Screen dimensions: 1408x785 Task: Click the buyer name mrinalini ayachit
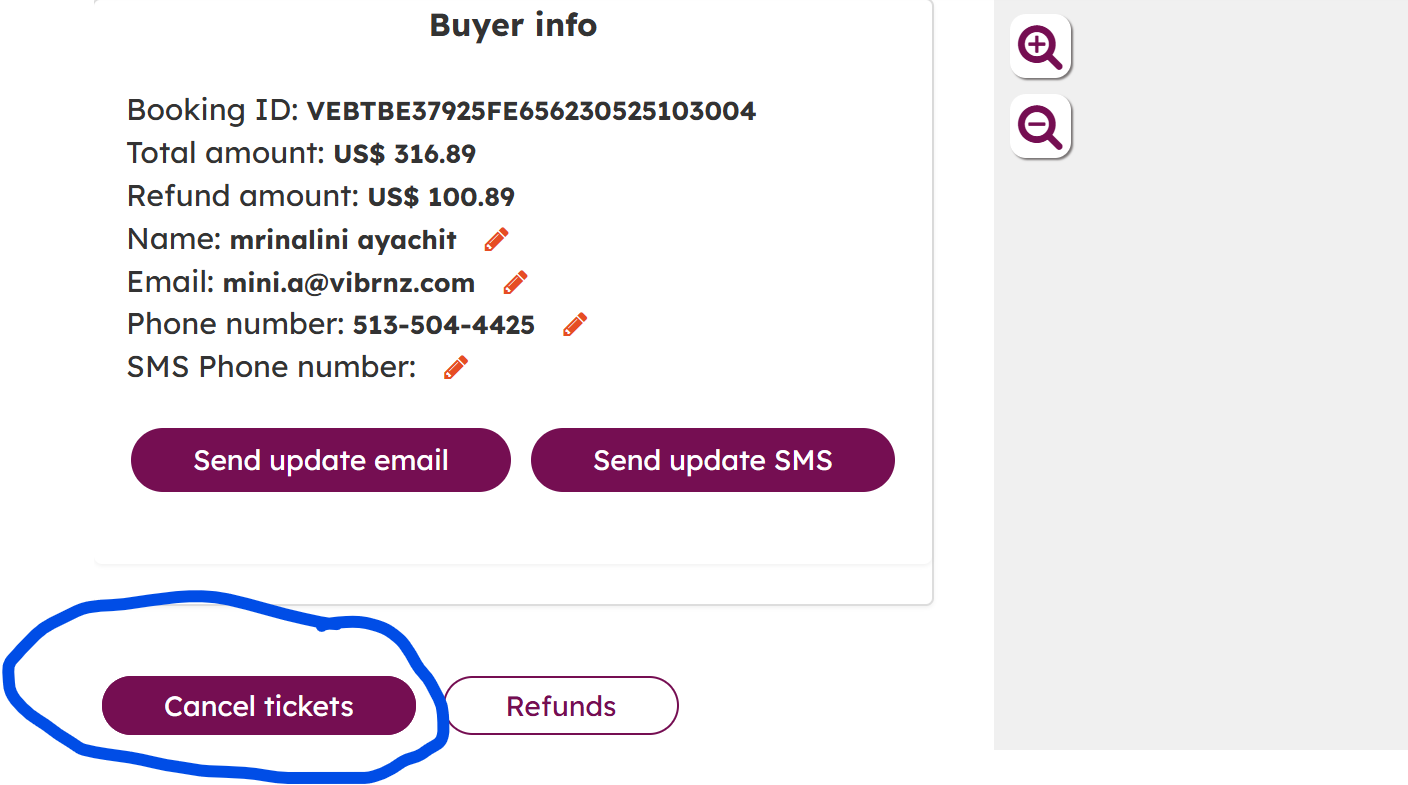[x=343, y=241]
